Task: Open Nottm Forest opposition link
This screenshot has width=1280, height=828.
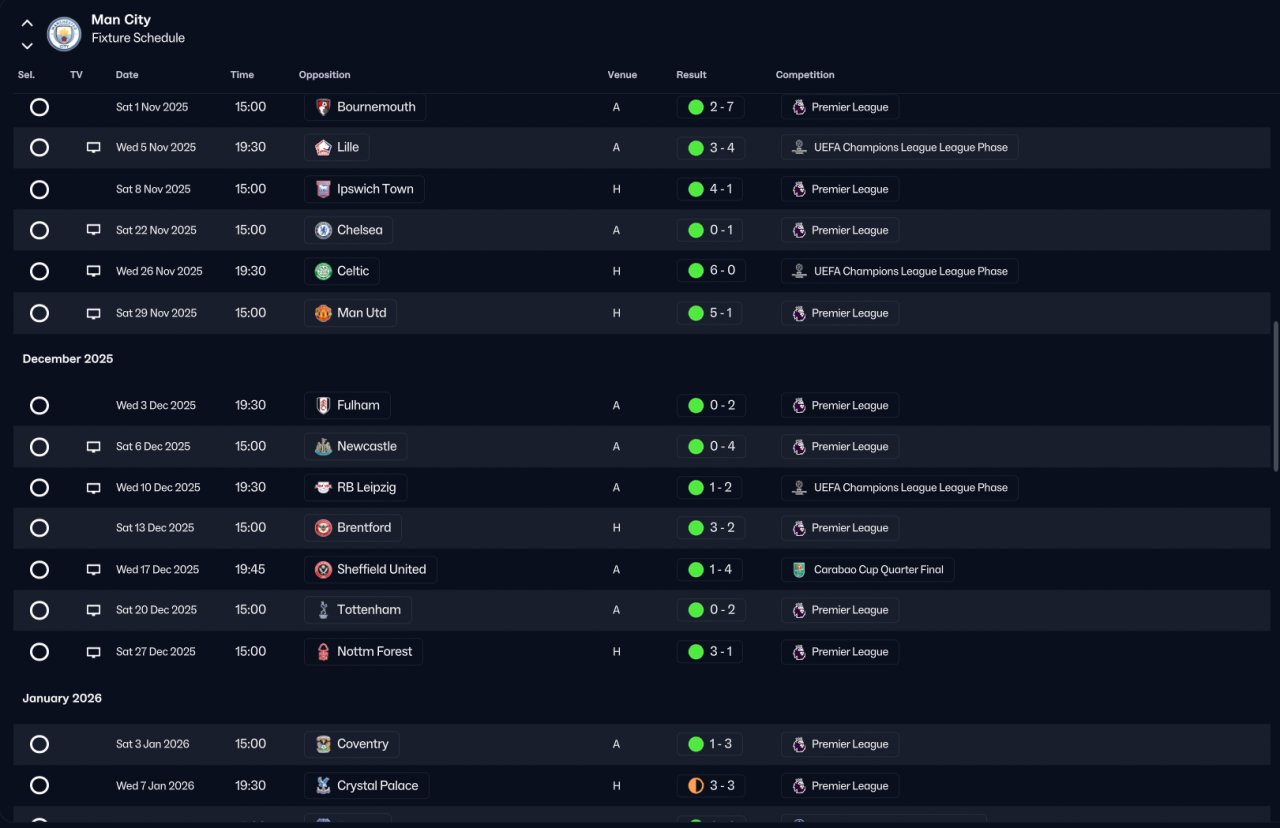Action: 363,652
